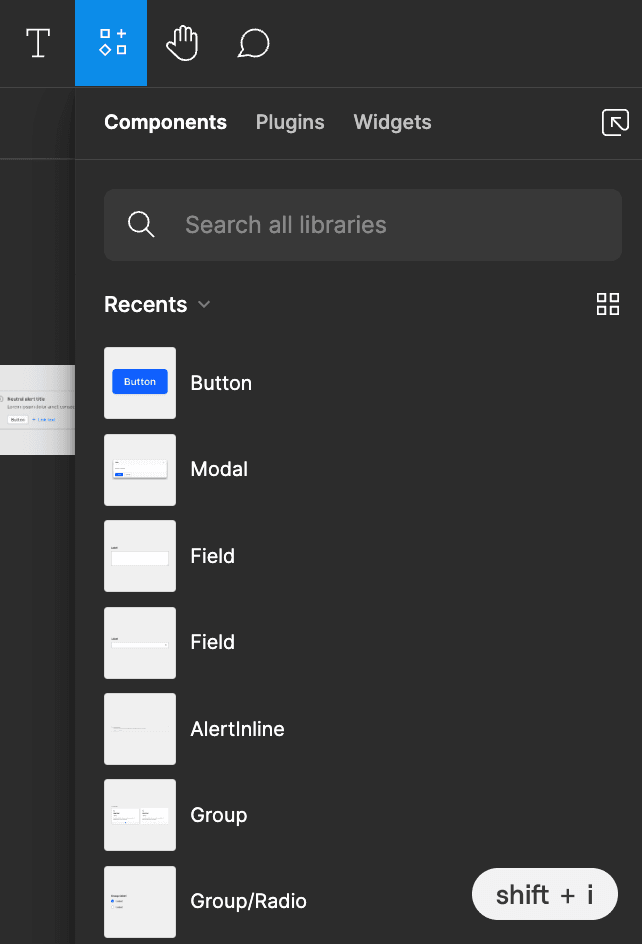This screenshot has width=642, height=944.
Task: Open the Widgets tab
Action: (392, 122)
